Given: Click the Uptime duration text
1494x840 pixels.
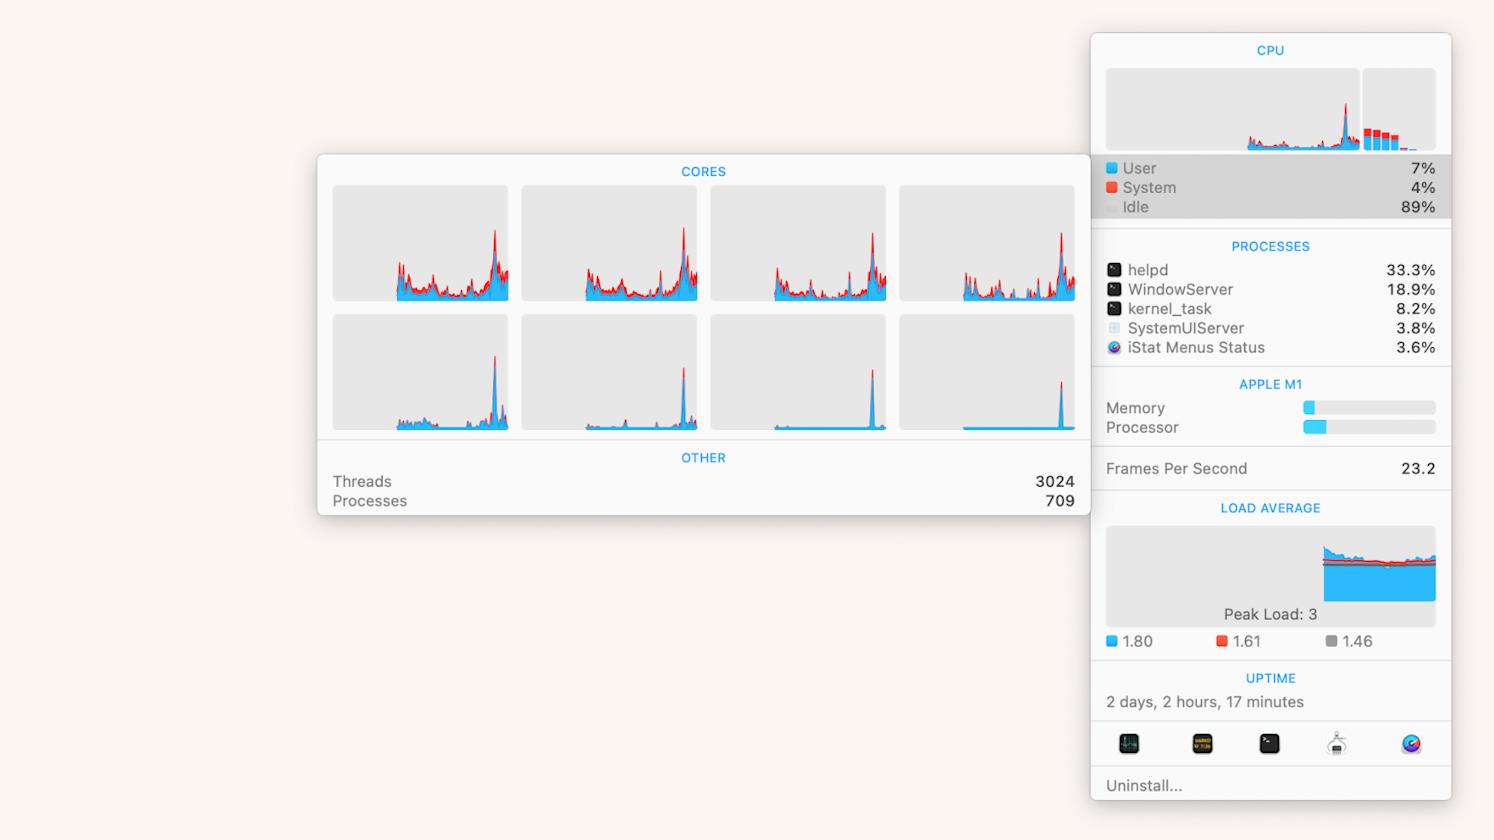Looking at the screenshot, I should 1204,702.
